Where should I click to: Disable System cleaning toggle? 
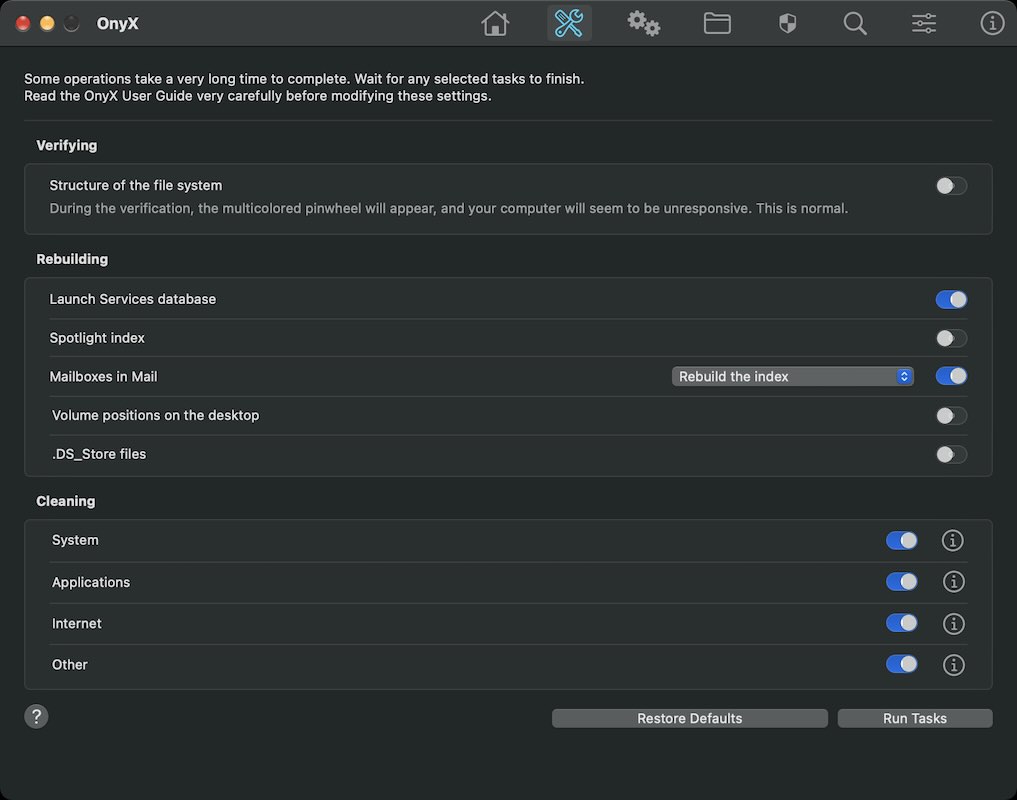pos(902,540)
